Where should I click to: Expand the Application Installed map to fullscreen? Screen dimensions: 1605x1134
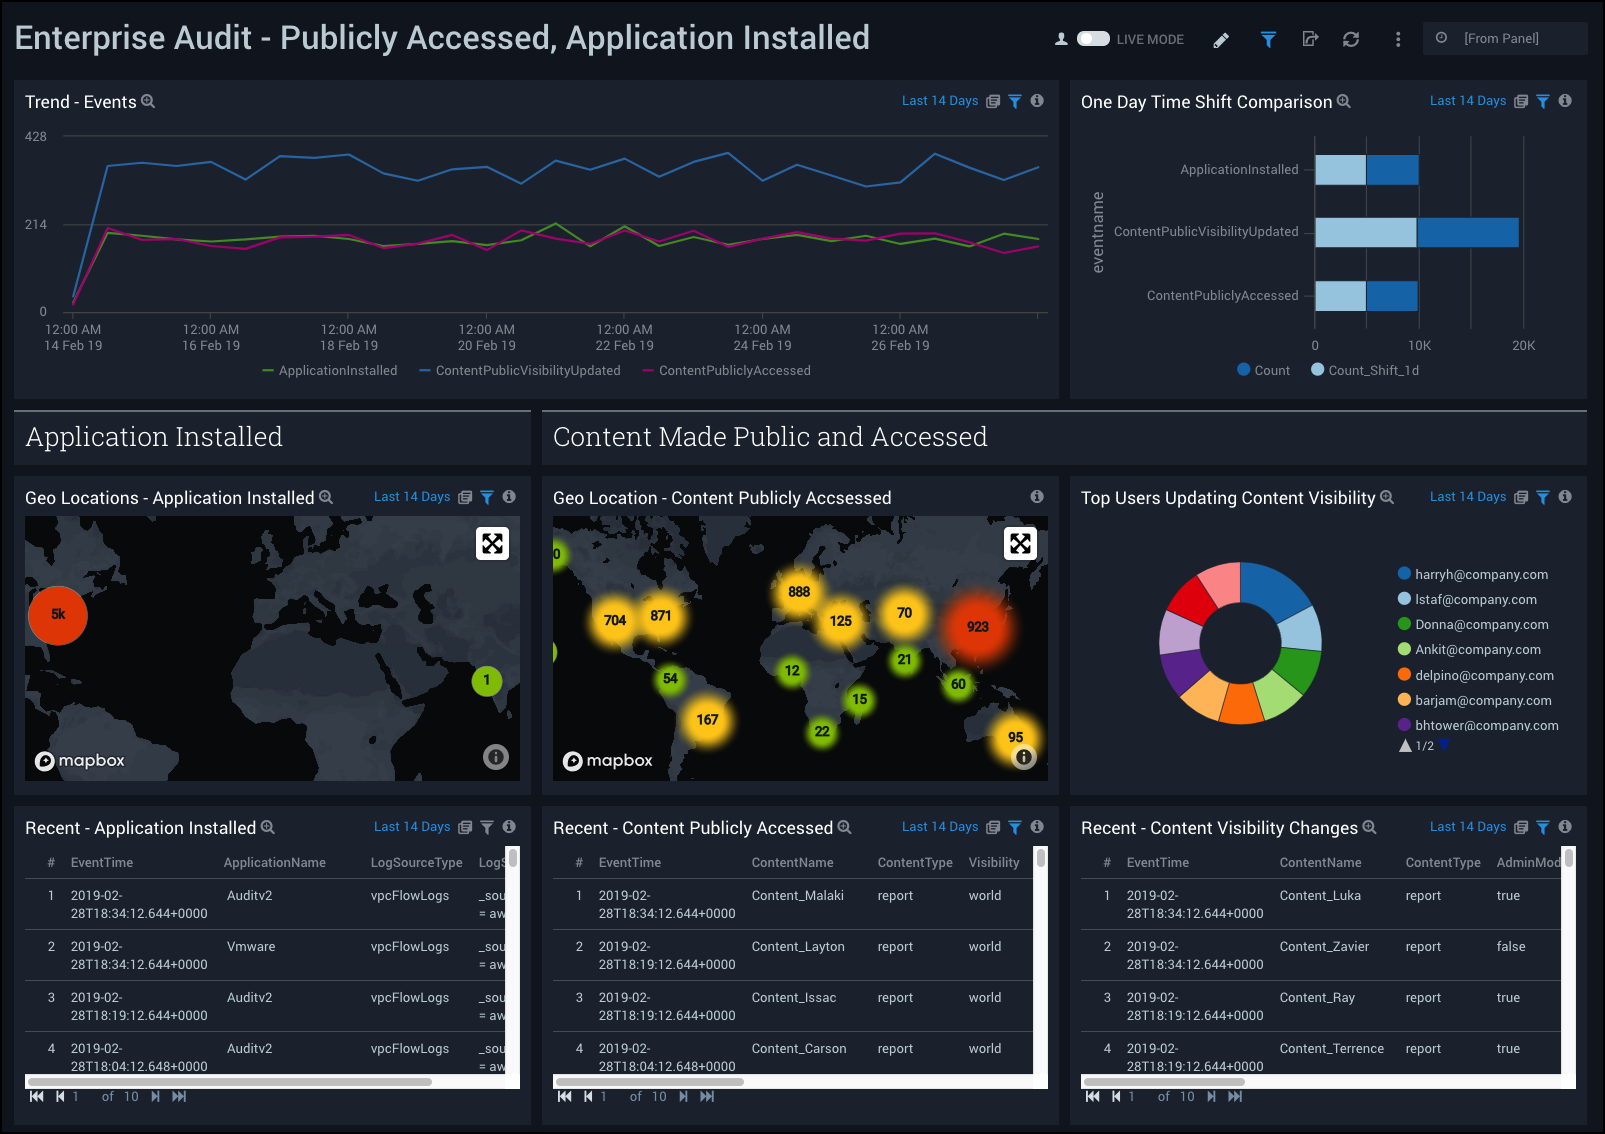(492, 543)
